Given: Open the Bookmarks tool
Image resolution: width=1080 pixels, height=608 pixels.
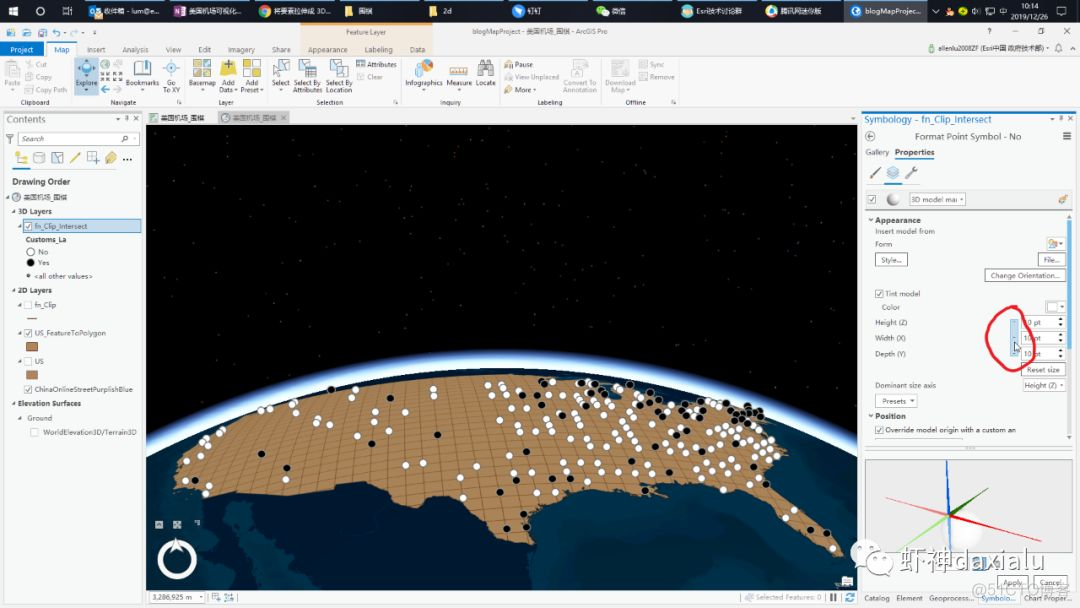Looking at the screenshot, I should tap(142, 70).
